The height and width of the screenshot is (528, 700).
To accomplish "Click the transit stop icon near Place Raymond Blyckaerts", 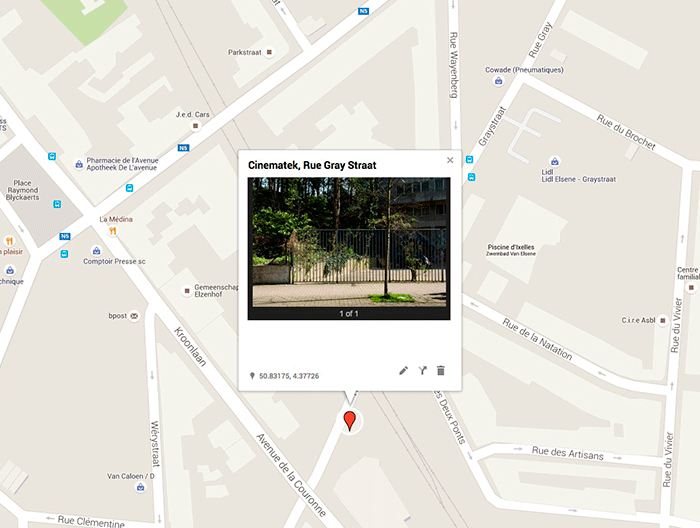I will [57, 204].
